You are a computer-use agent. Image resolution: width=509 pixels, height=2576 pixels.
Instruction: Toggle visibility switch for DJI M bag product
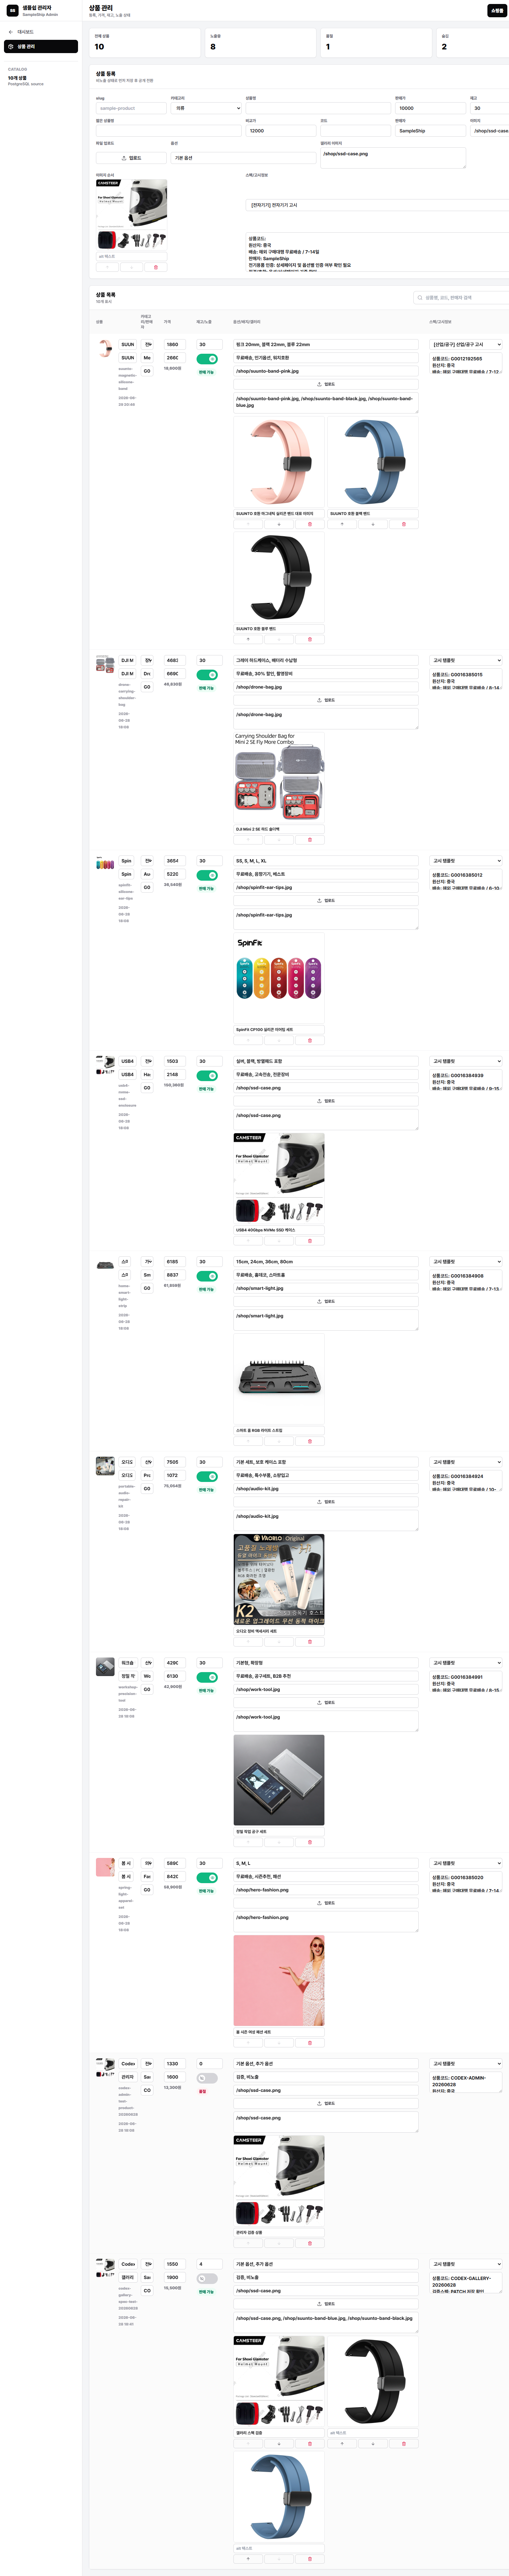pyautogui.click(x=207, y=675)
